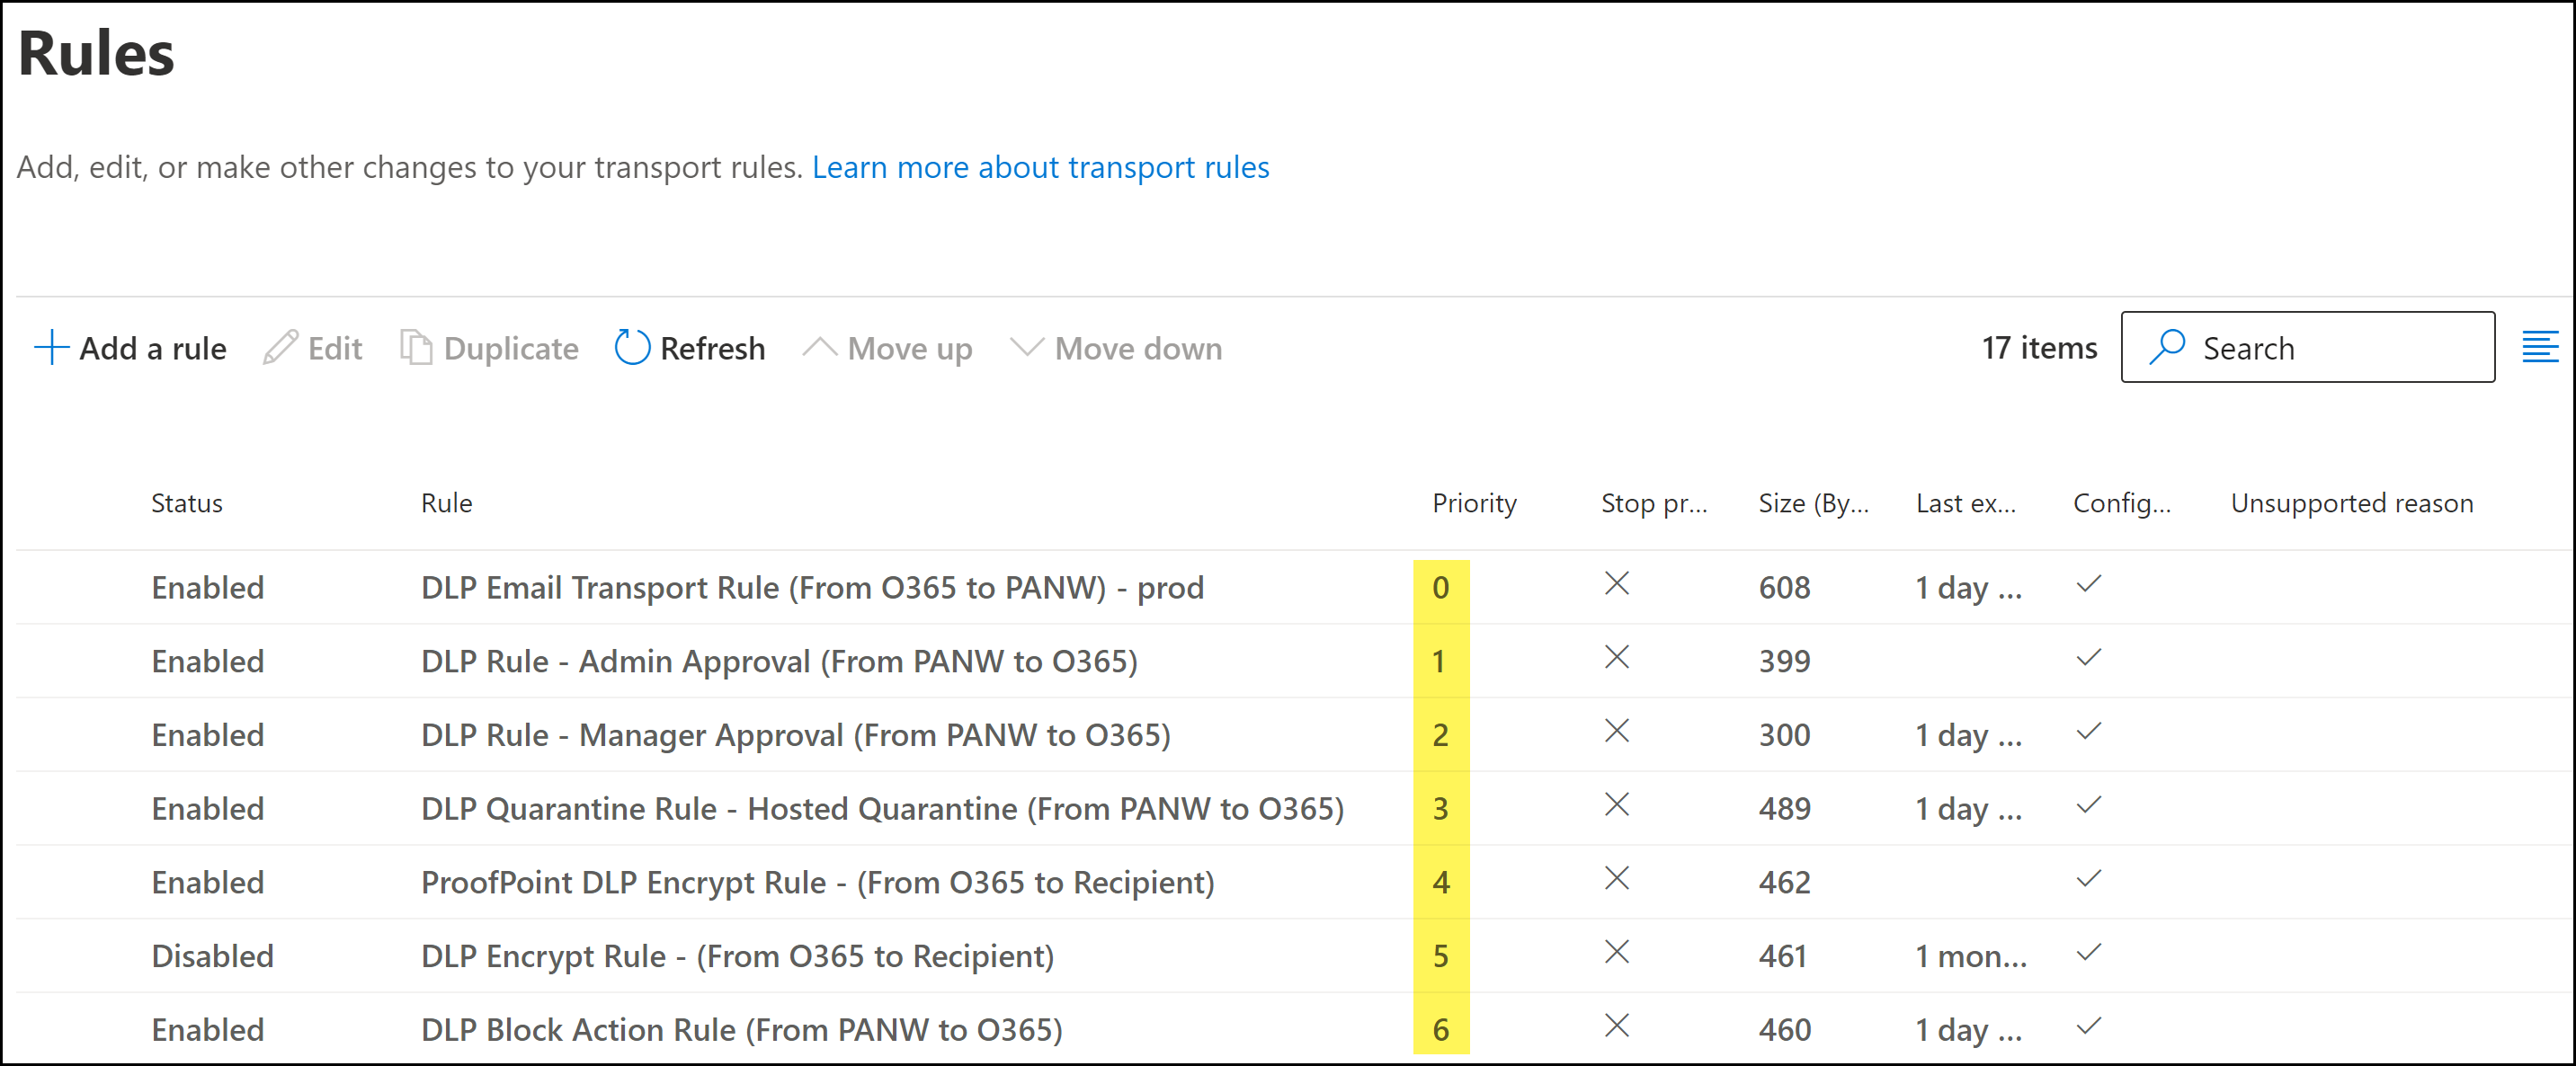Sort by the Status column header
Image resolution: width=2576 pixels, height=1066 pixels.
pos(187,503)
